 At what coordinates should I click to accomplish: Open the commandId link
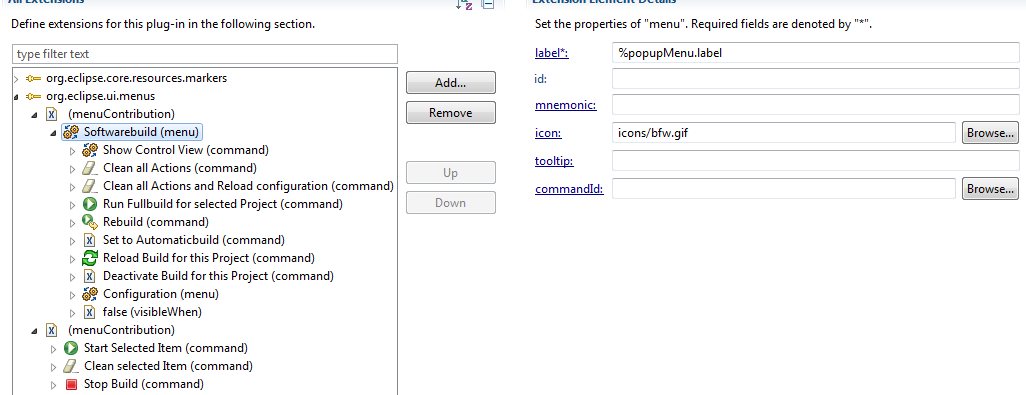click(569, 189)
